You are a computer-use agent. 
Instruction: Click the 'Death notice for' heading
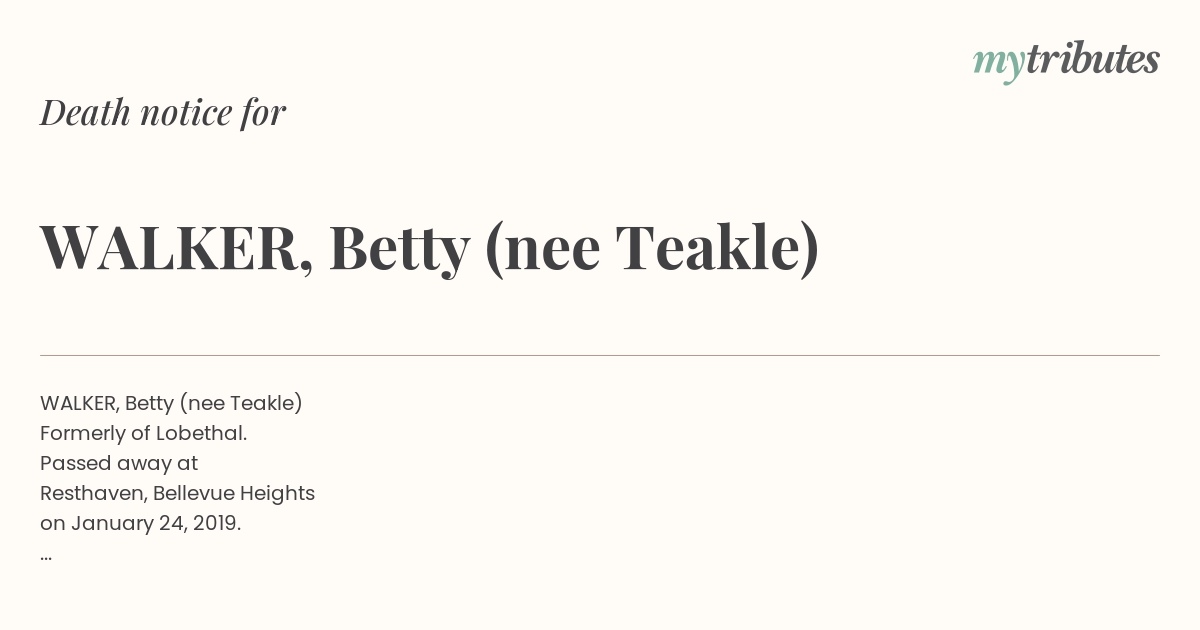(163, 113)
